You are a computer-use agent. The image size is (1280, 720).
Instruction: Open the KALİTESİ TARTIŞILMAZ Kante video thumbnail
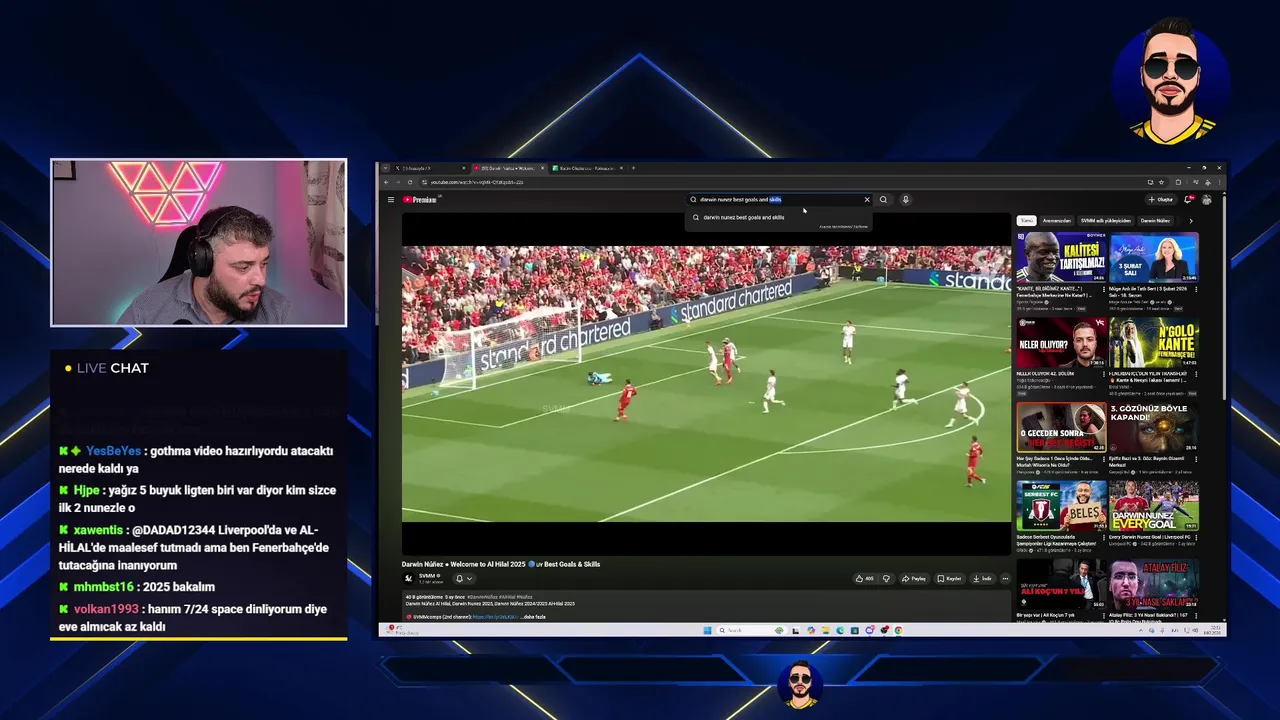1061,257
